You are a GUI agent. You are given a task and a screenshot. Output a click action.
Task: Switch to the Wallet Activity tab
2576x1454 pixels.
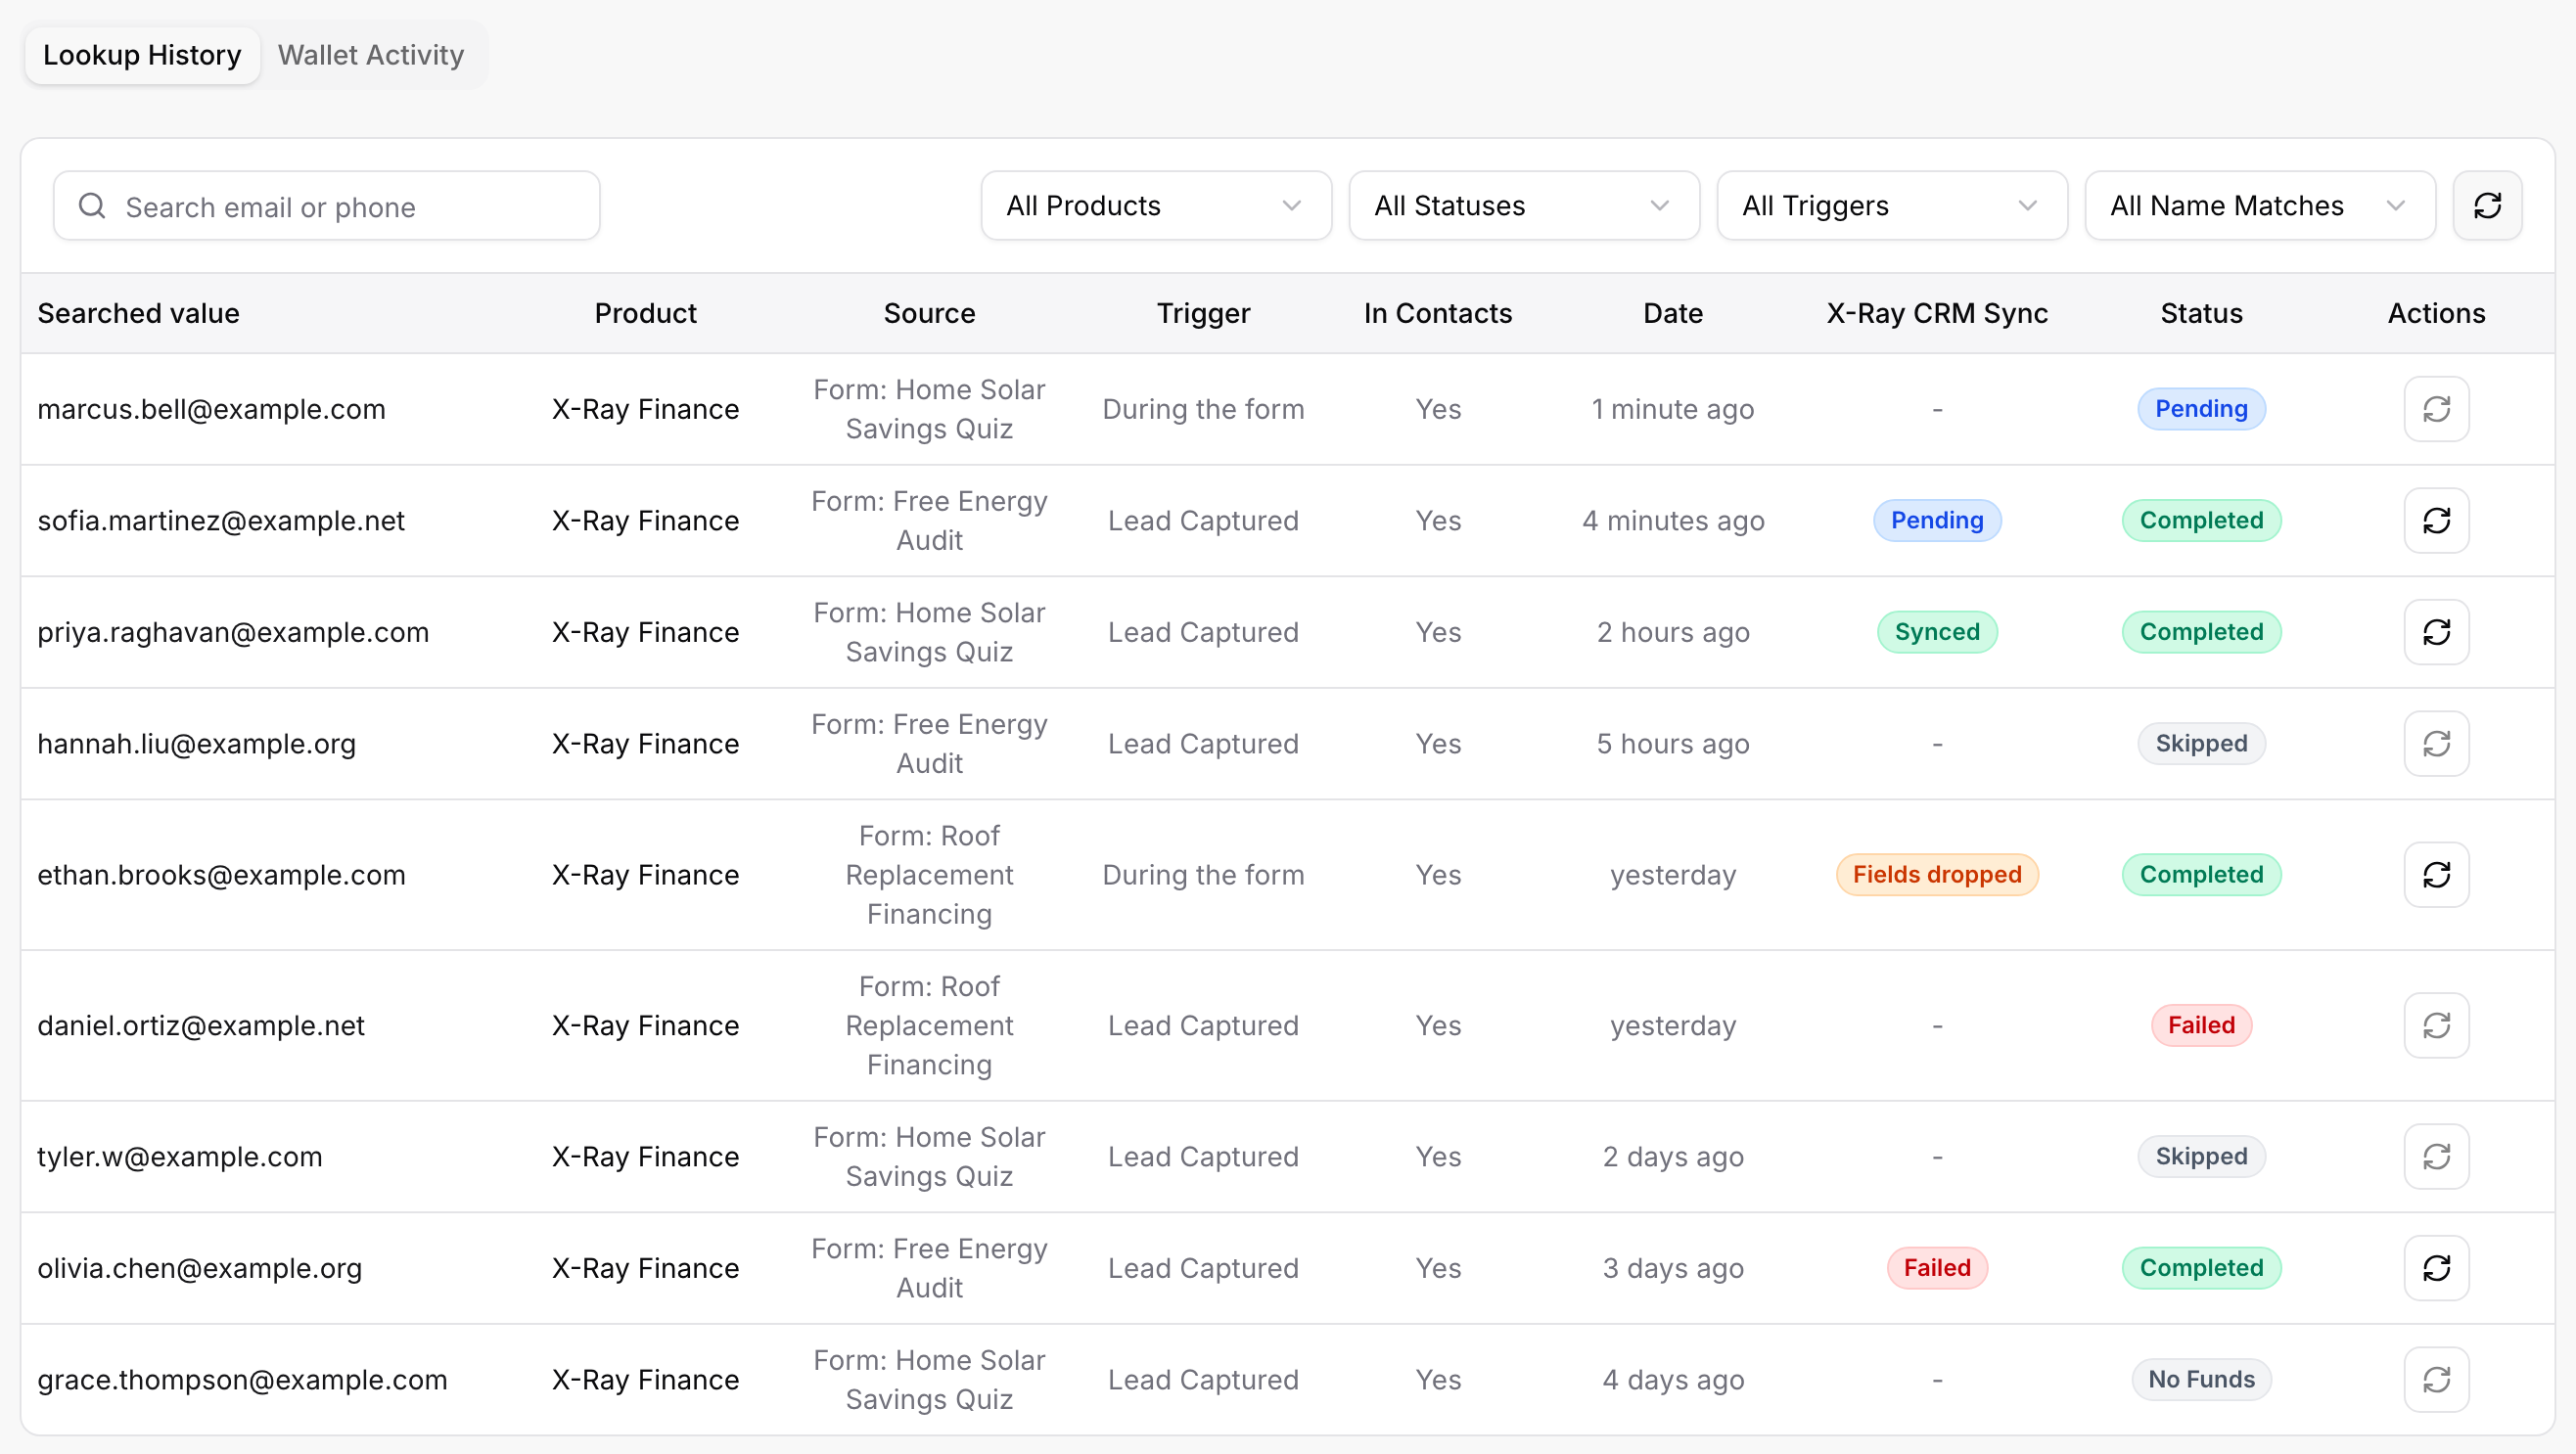pos(371,55)
